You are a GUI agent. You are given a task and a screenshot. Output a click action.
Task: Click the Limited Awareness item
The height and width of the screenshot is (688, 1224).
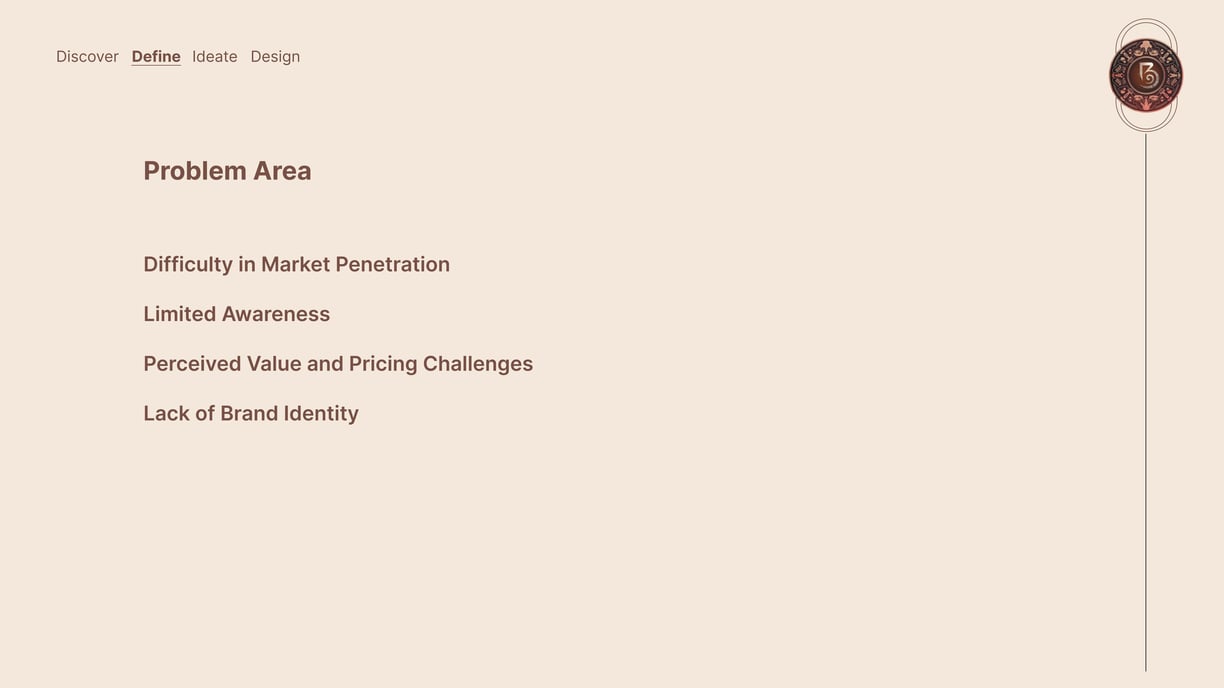[236, 314]
